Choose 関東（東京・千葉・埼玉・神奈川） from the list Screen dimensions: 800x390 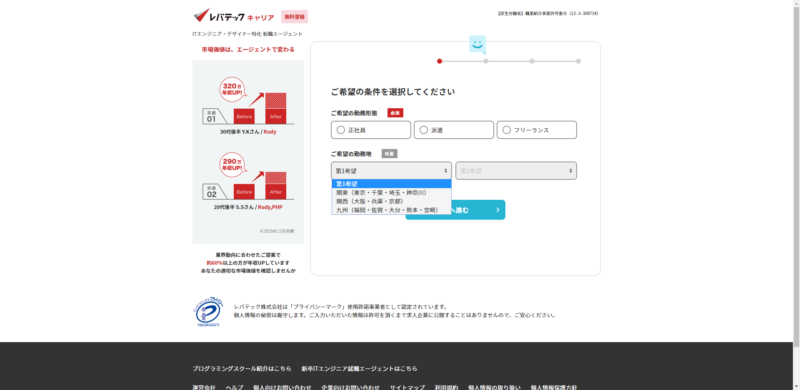tap(391, 192)
